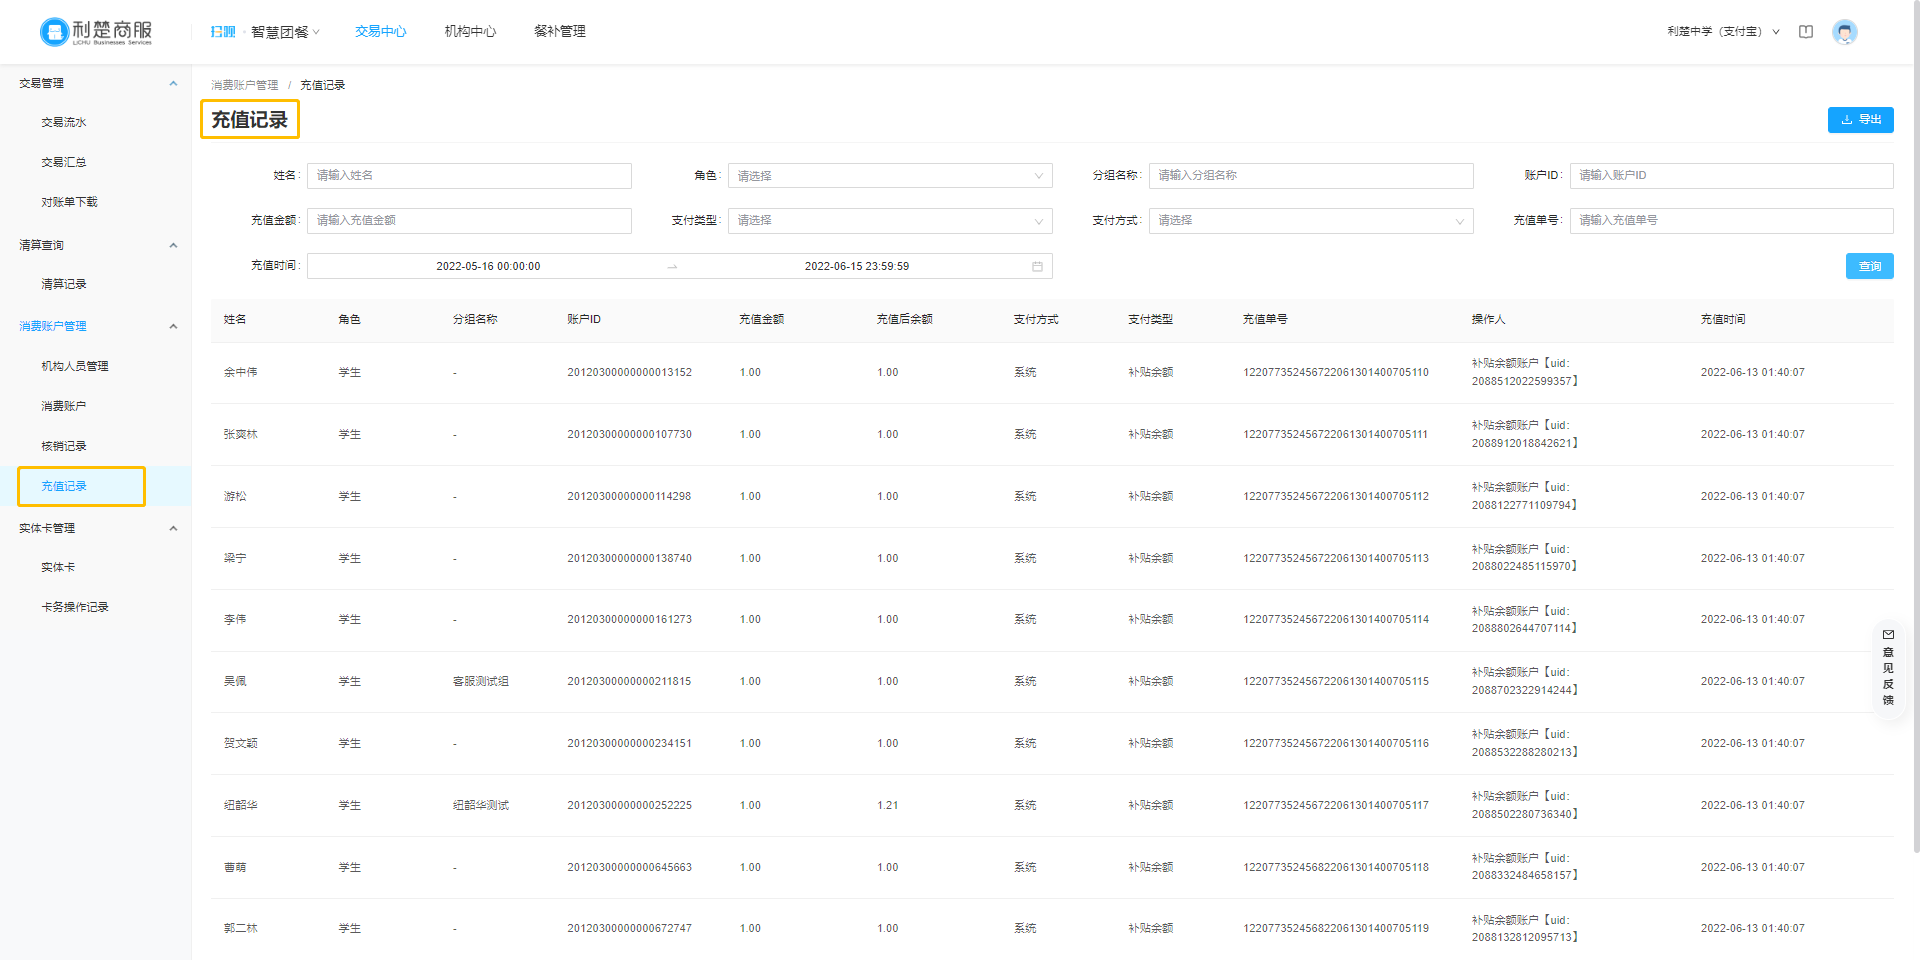Click order number 122077352456722061301400705115
This screenshot has height=960, width=1920.
(1336, 681)
